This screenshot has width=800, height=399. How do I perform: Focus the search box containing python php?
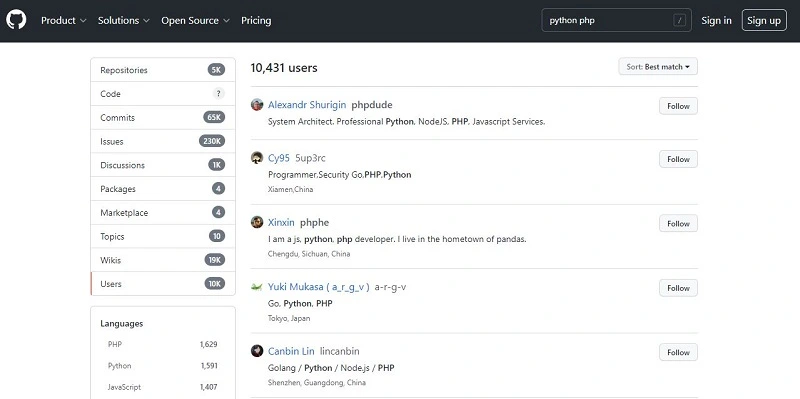click(x=616, y=20)
